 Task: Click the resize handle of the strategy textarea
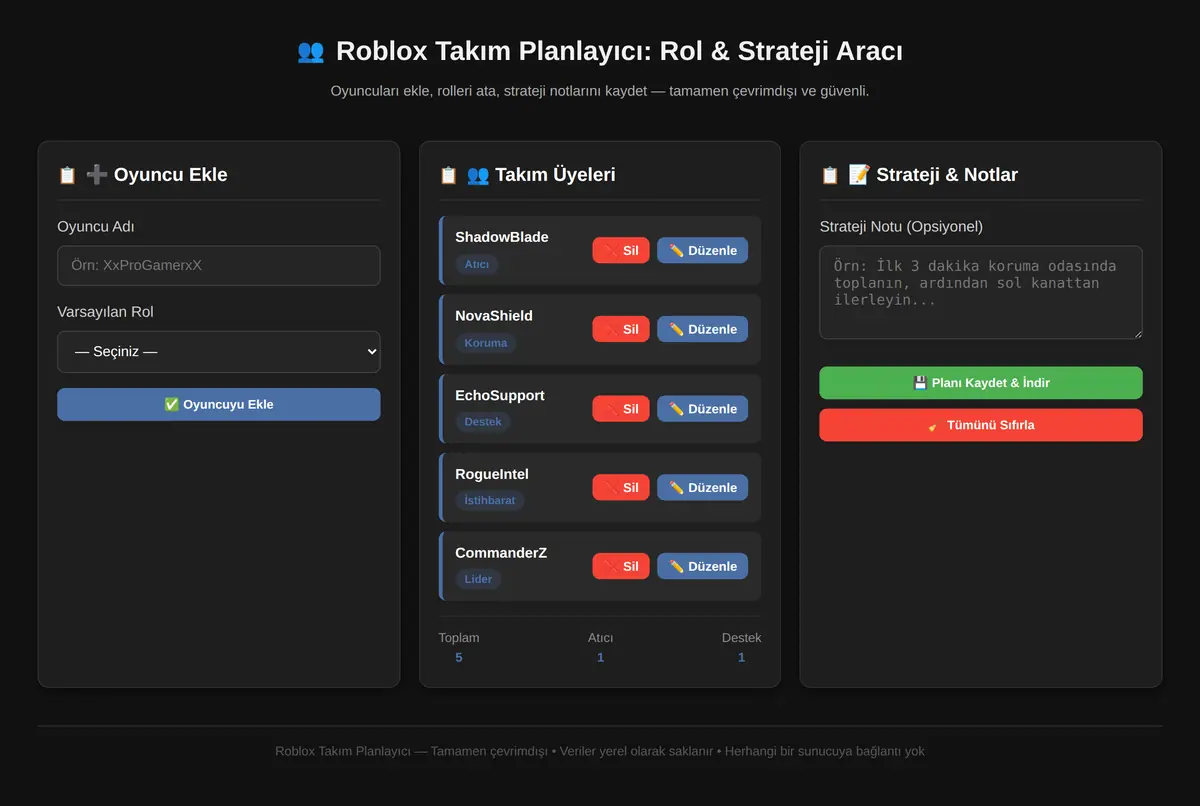(x=1136, y=333)
